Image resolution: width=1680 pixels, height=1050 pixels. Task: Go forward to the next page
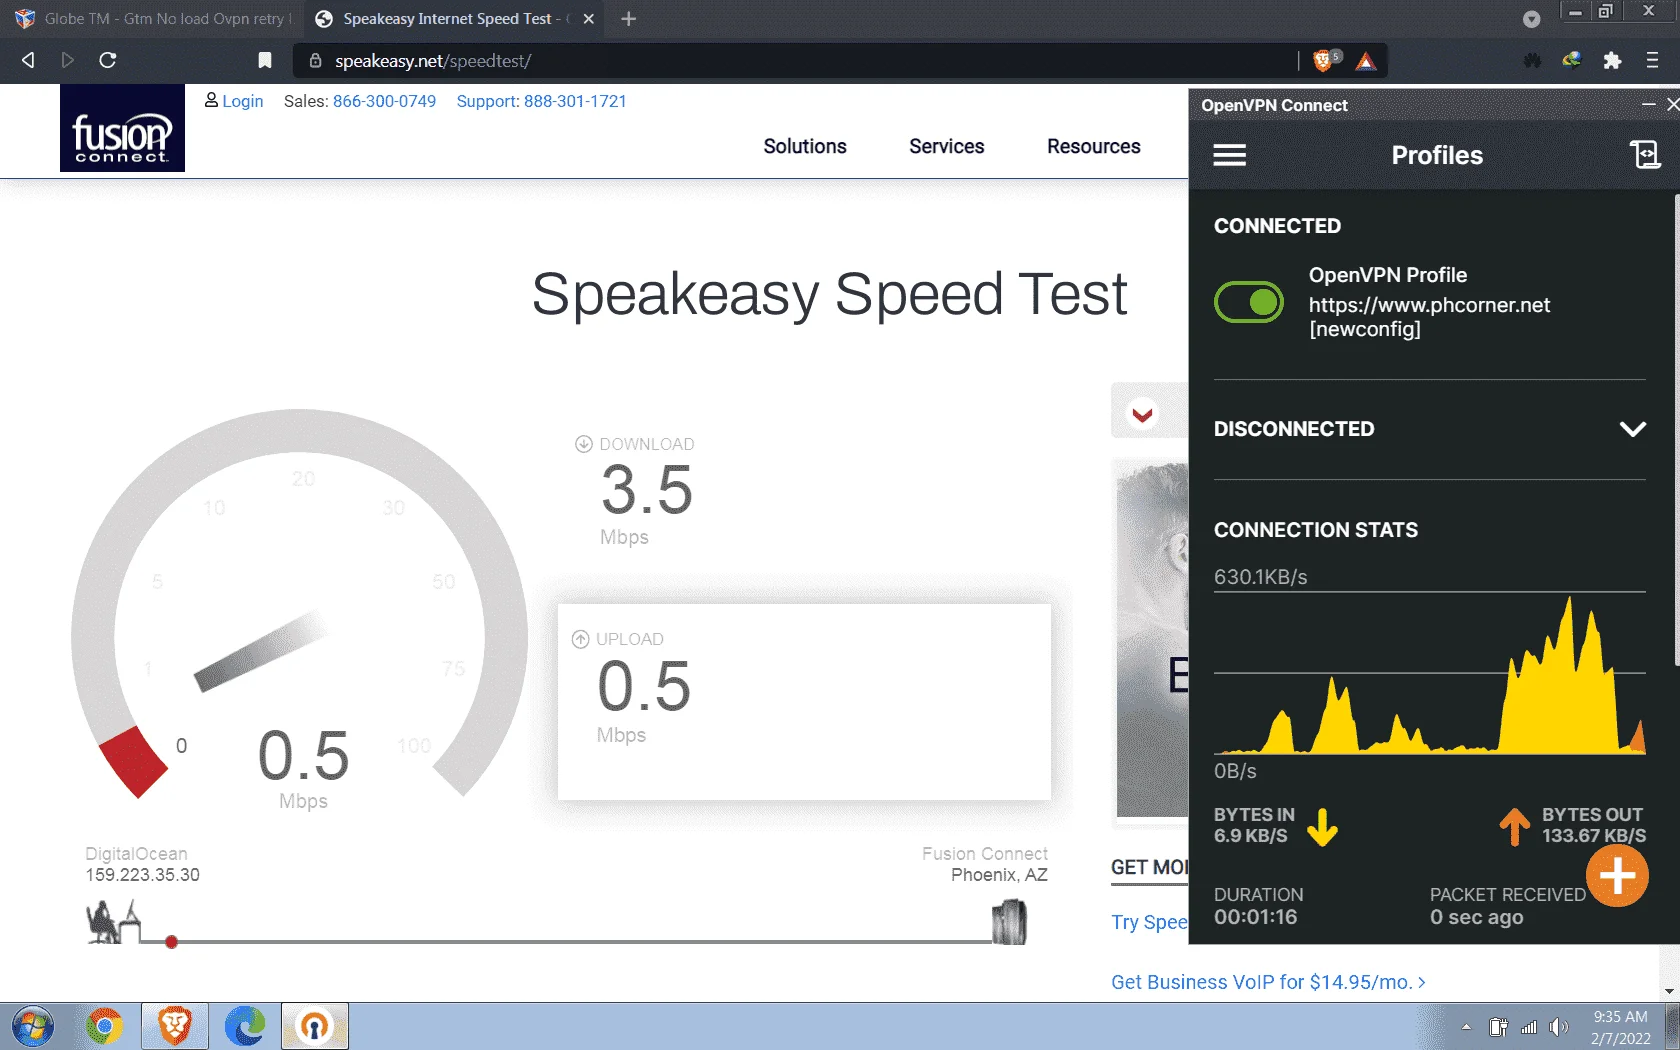click(67, 60)
